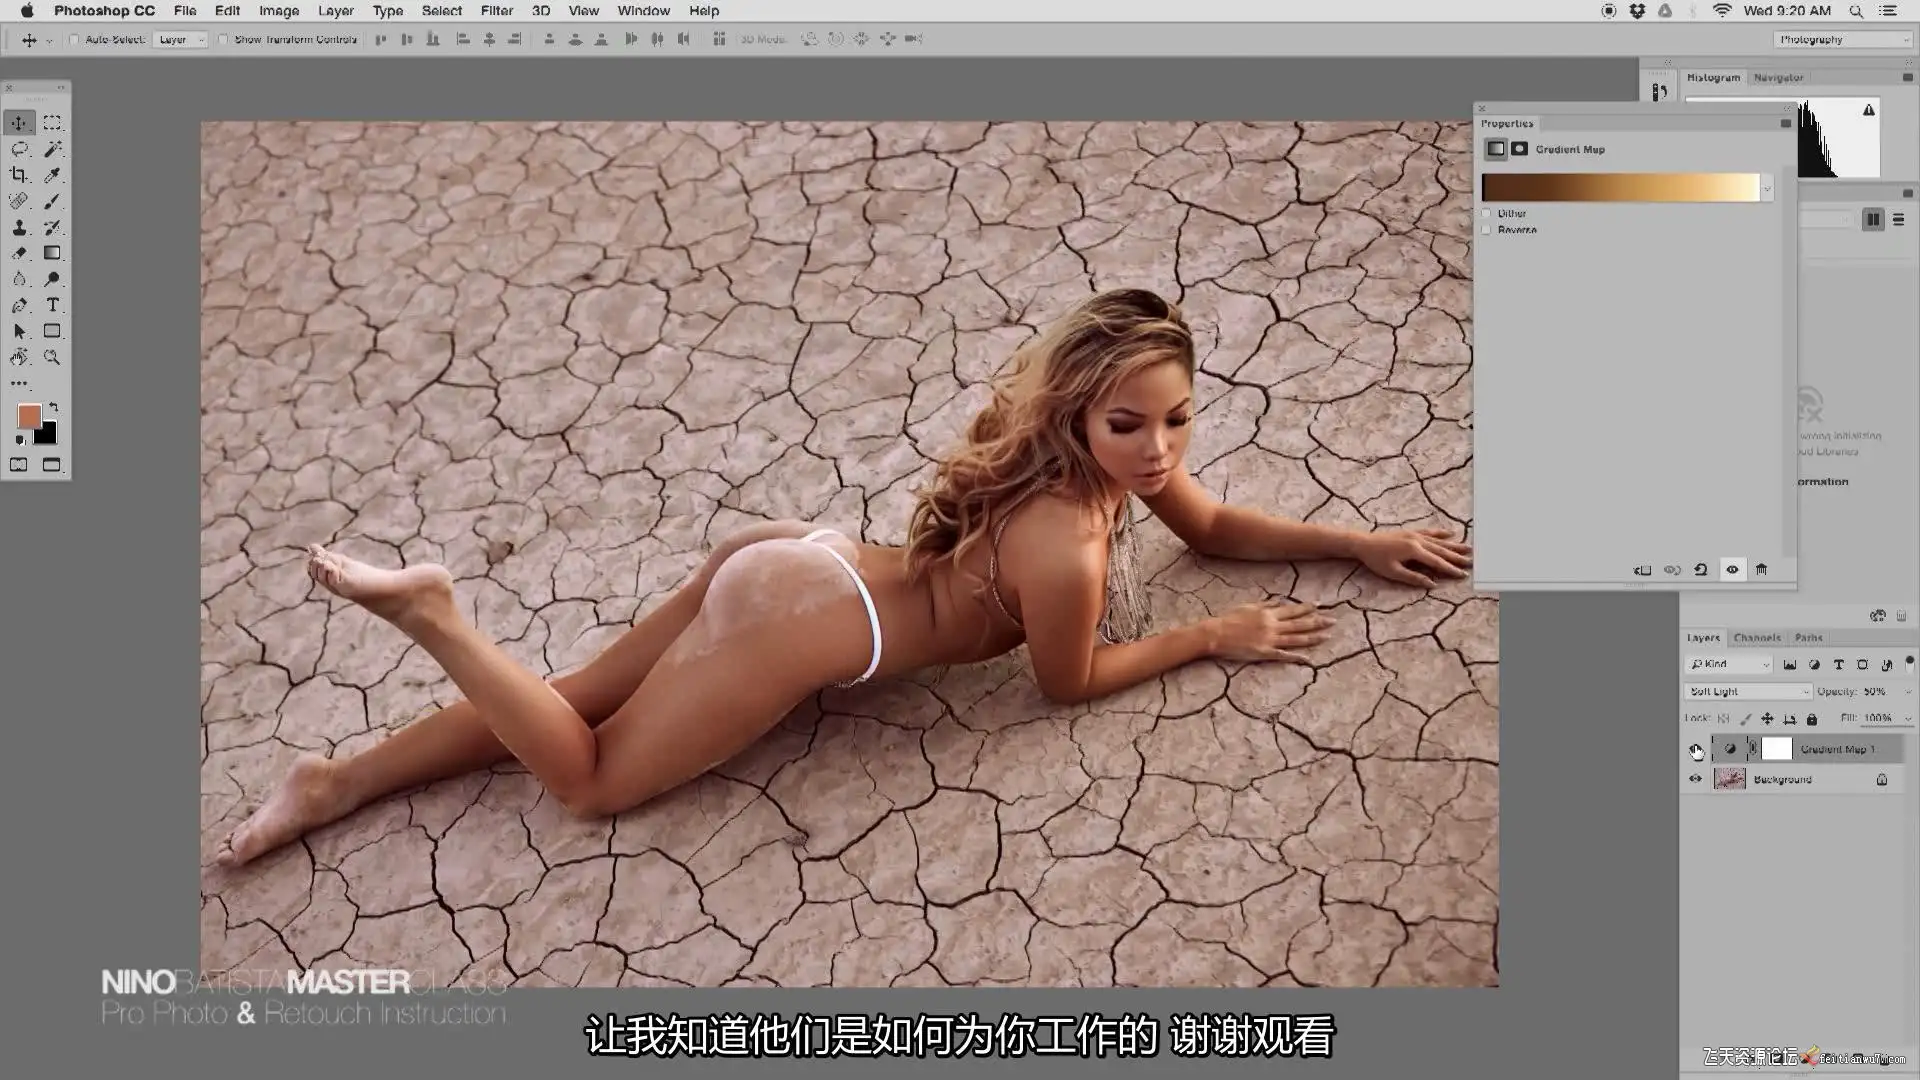The image size is (1920, 1080).
Task: Select the Rectangle shape tool
Action: point(52,331)
